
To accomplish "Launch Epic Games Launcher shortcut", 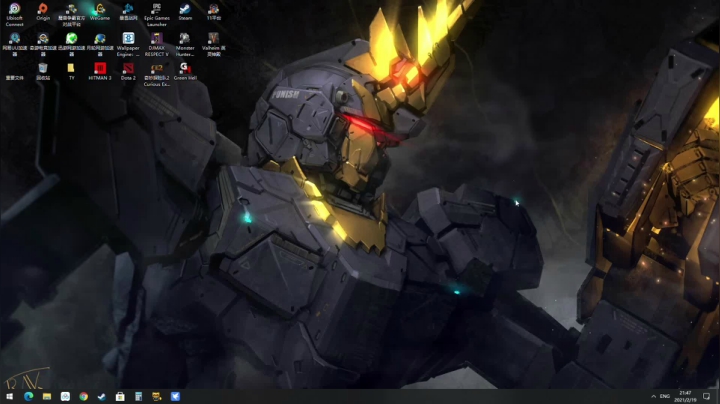I will click(157, 14).
